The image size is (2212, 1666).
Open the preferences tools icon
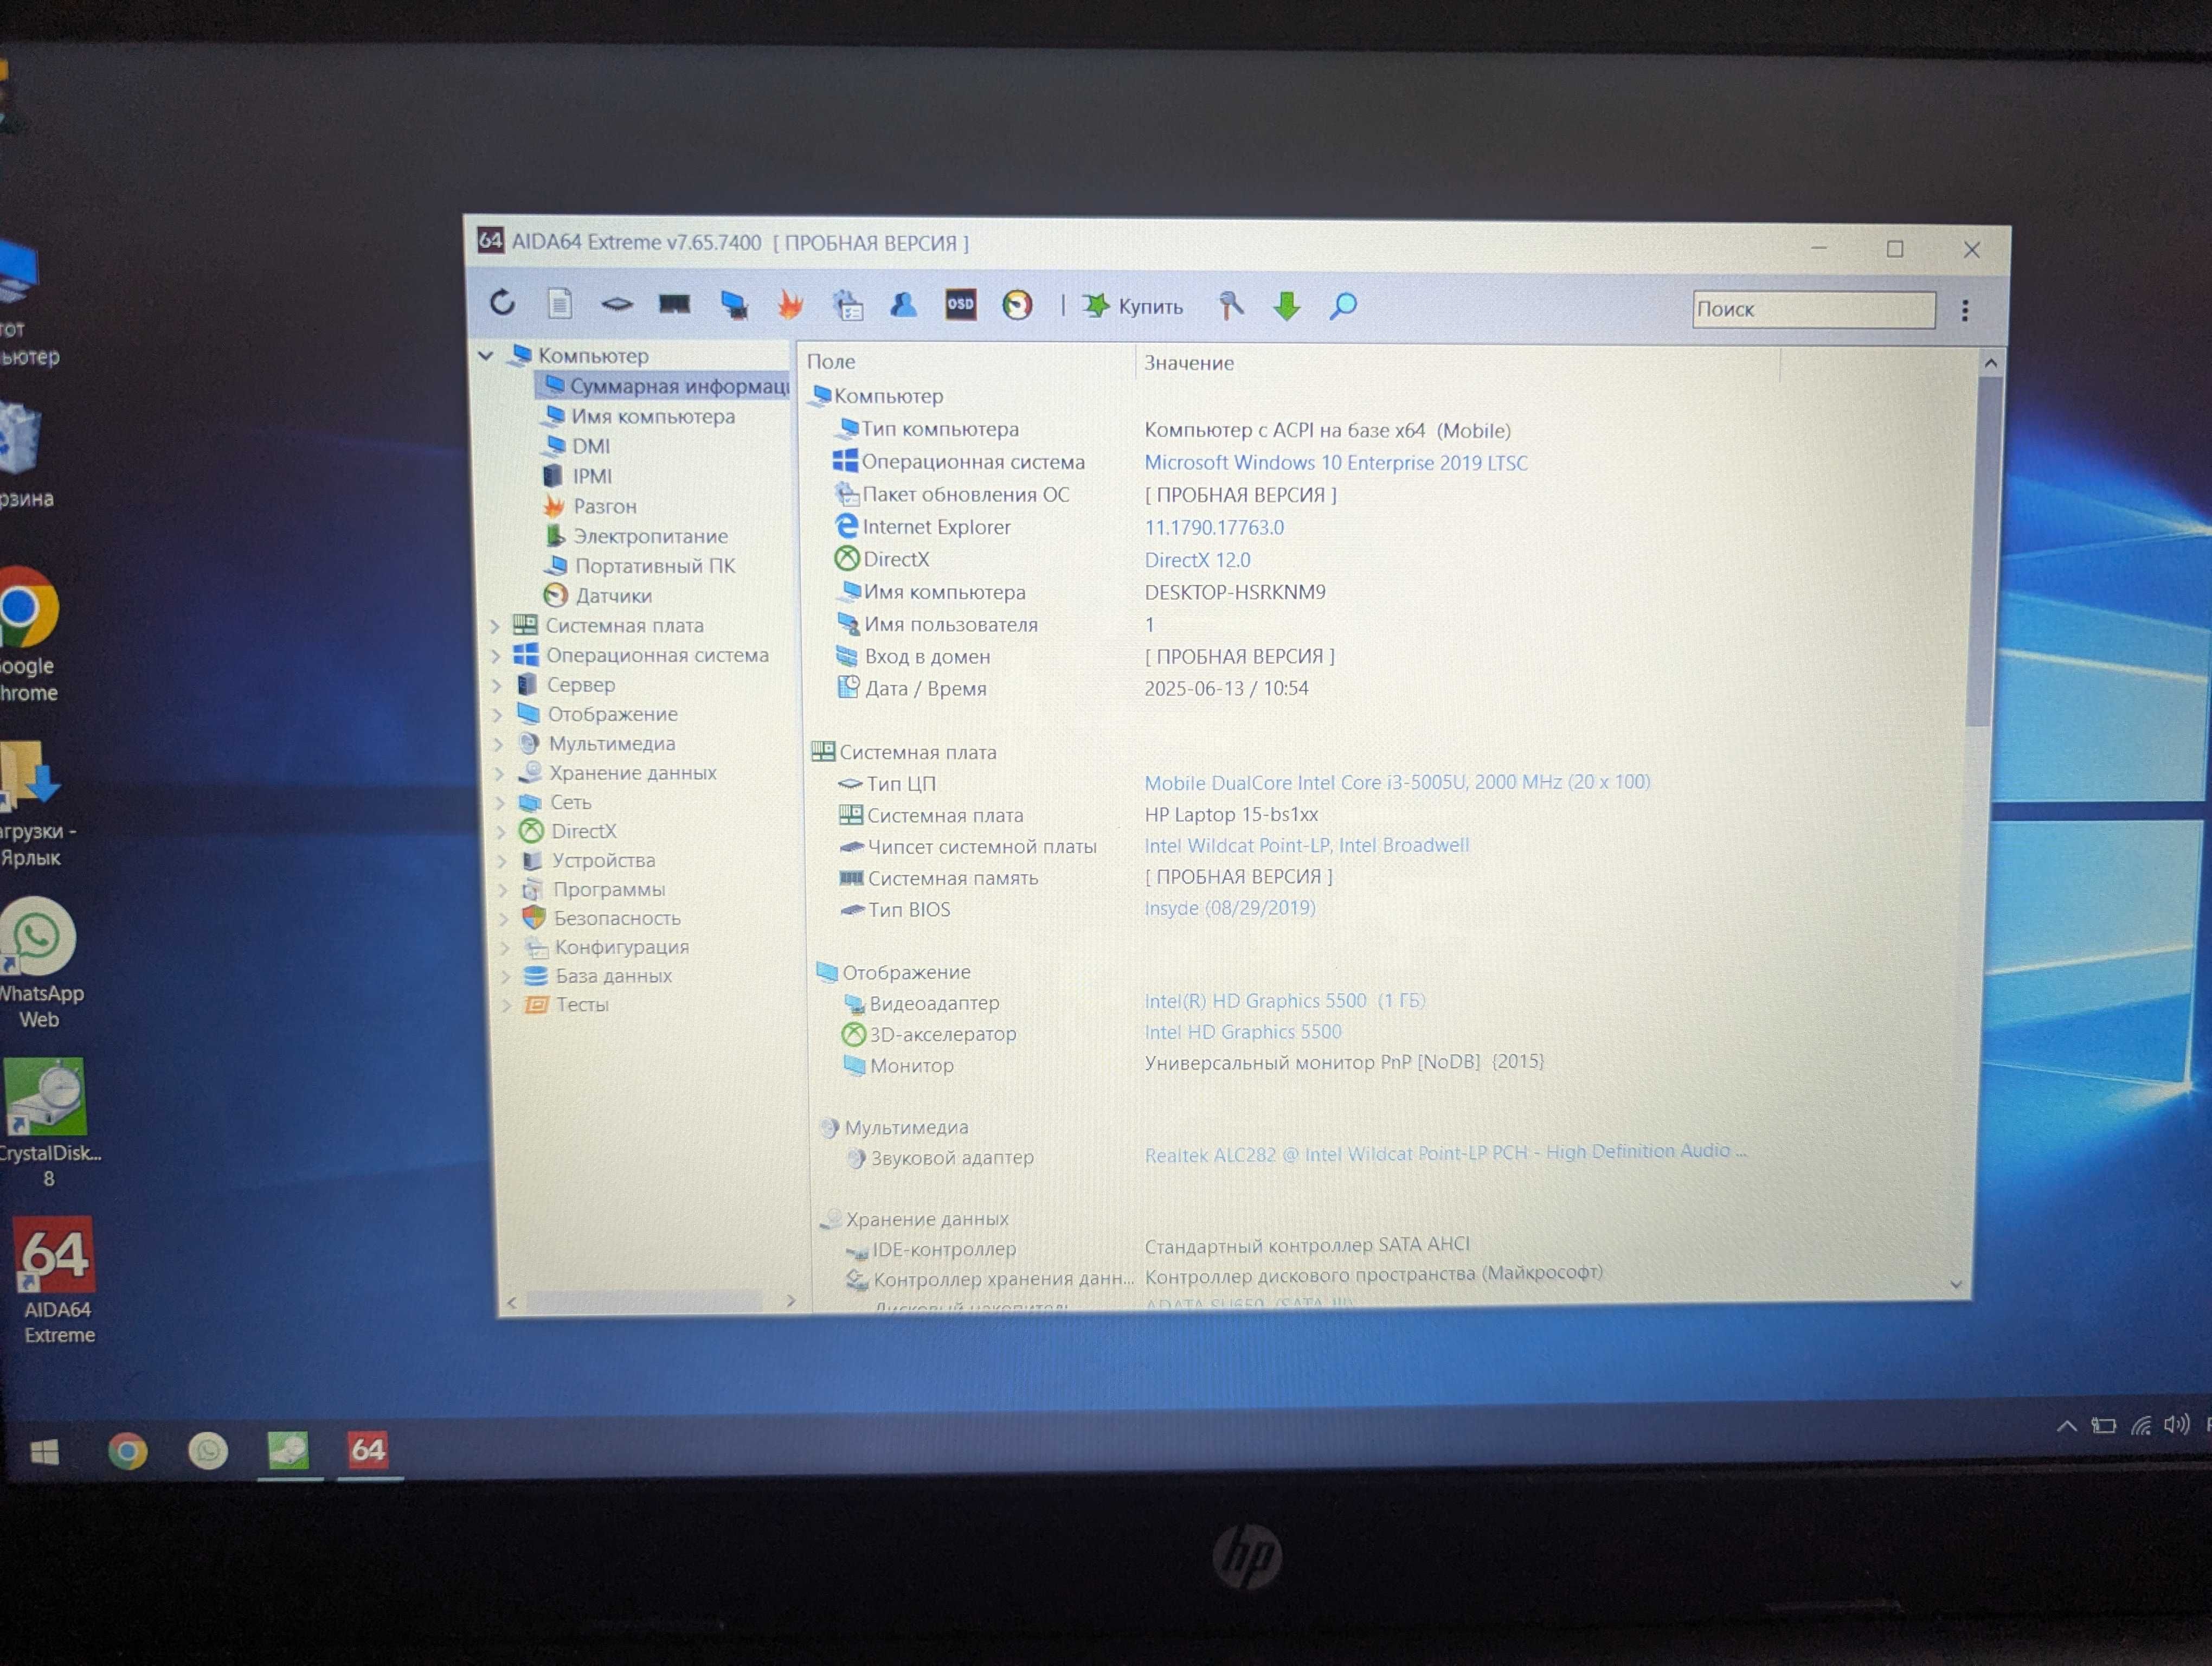(x=1231, y=305)
